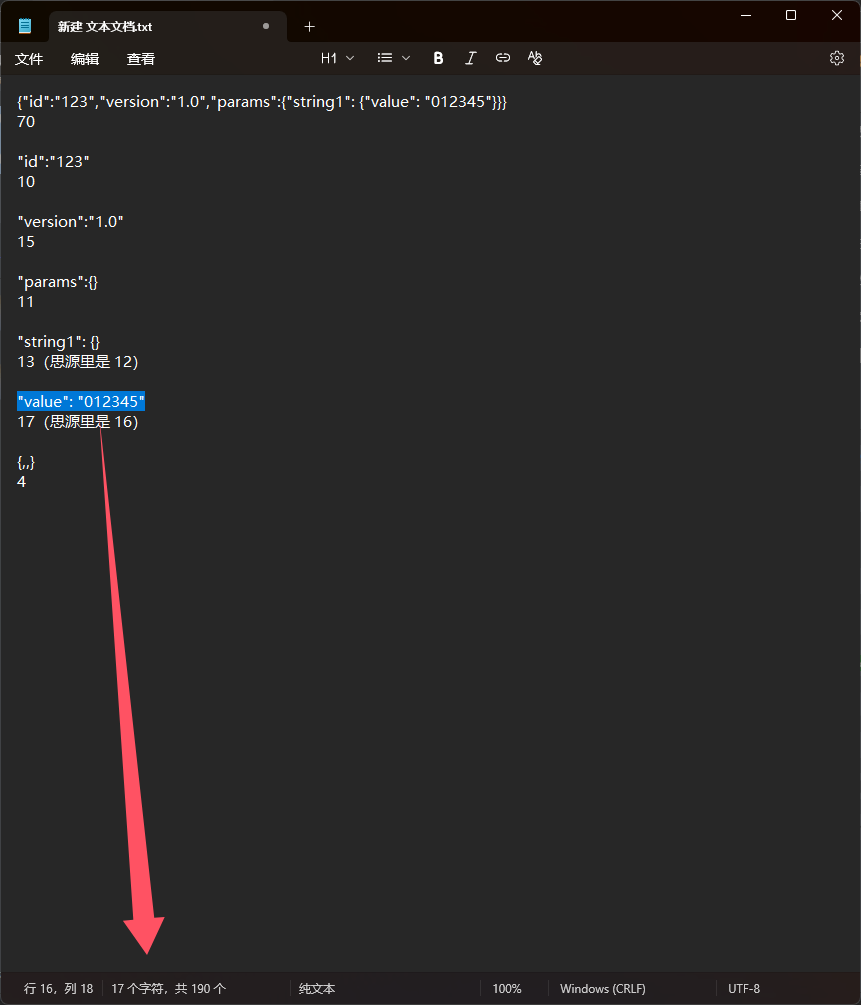Screen dimensions: 861x1005
Task: Click the highlighted "value": "012345" text
Action: point(81,401)
